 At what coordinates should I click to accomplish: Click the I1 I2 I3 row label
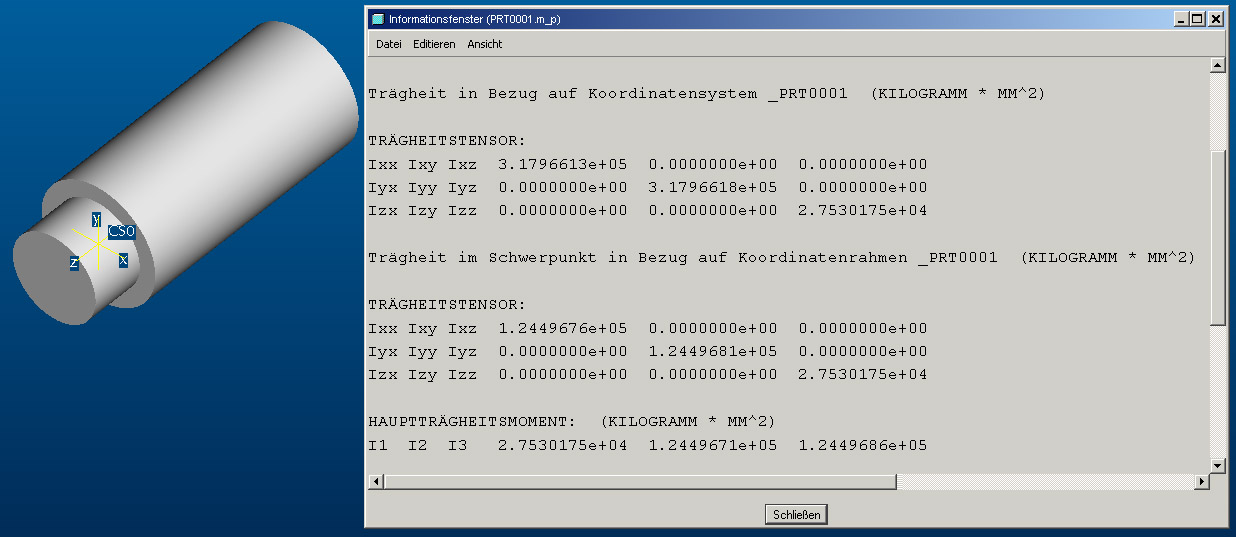point(417,445)
